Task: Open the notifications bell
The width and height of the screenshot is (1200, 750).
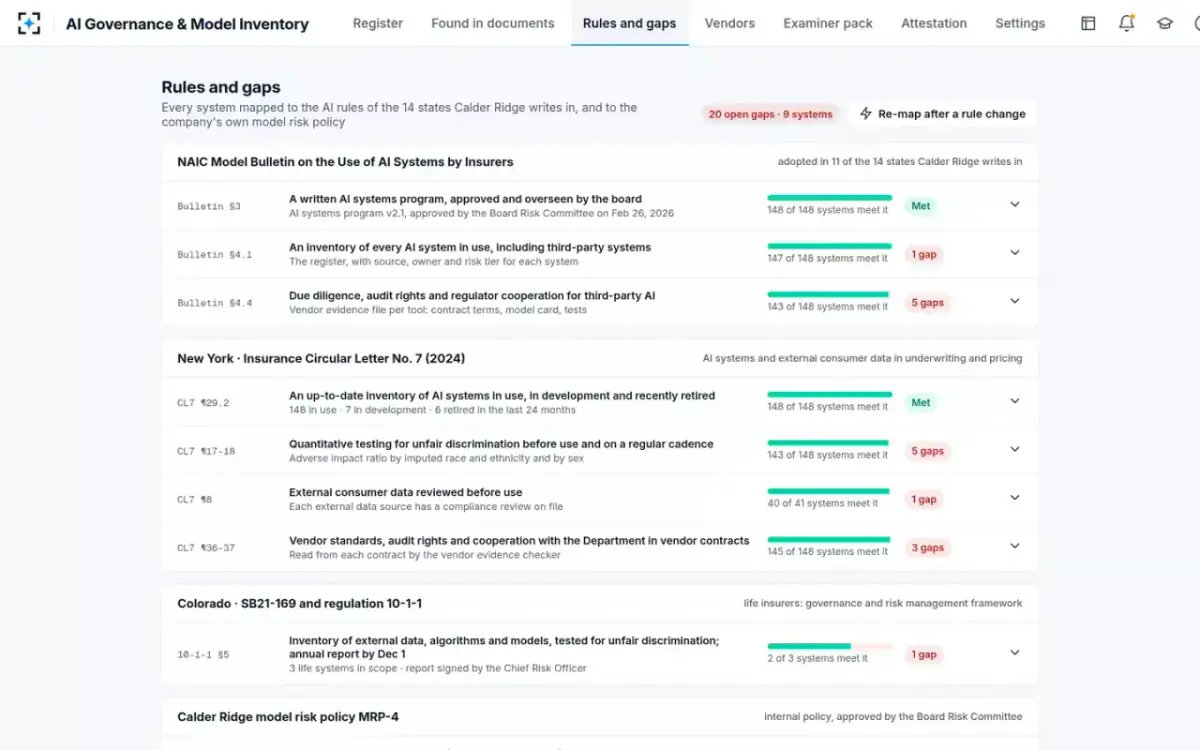Action: coord(1126,23)
